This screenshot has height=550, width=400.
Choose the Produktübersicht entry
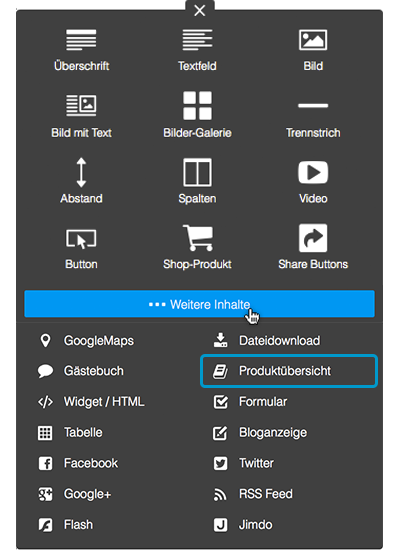tap(289, 371)
